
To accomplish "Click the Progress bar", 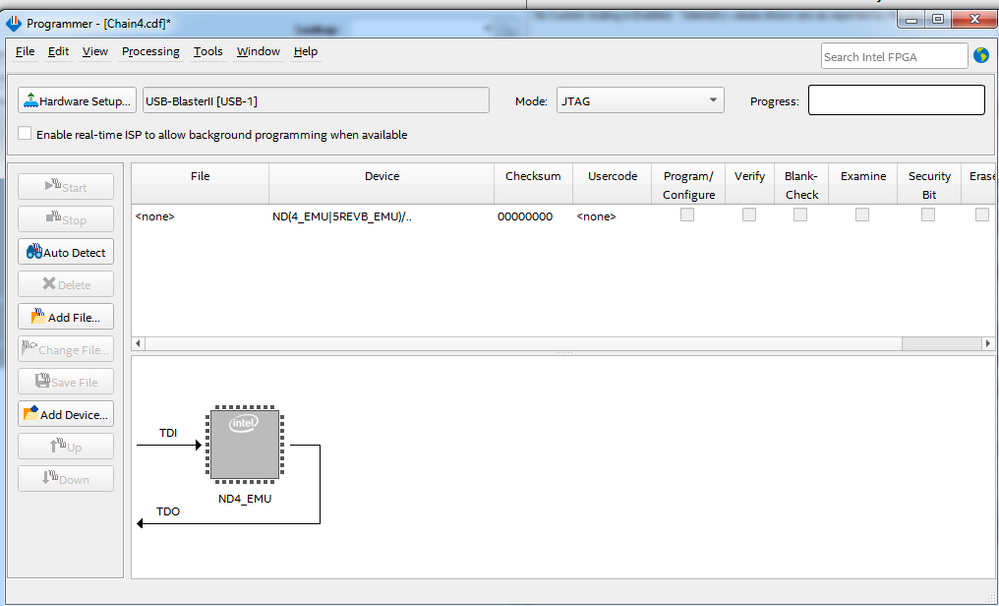I will pos(896,100).
